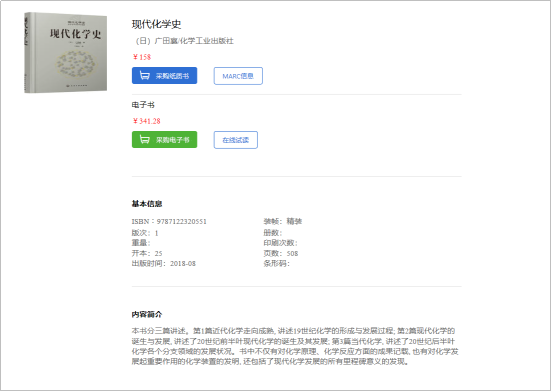Click the author and publisher line 化学工业出版社

(184, 41)
